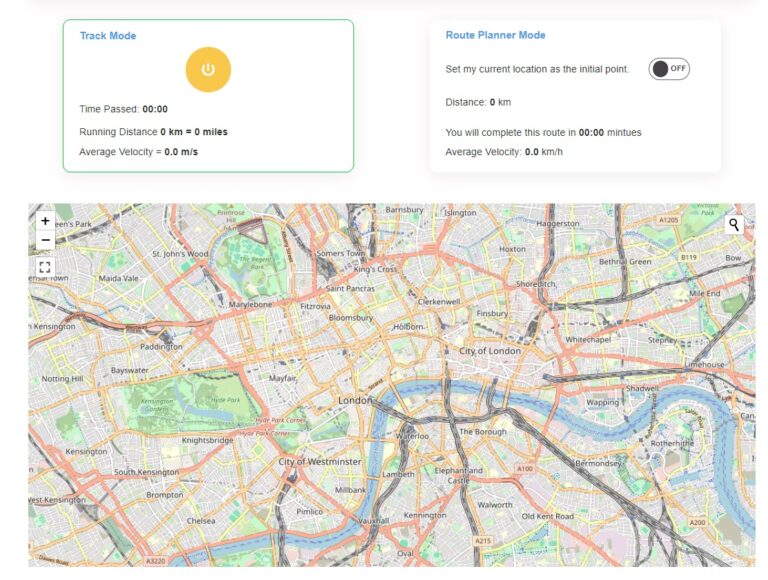Pick the Waterloo location on the map

point(412,436)
